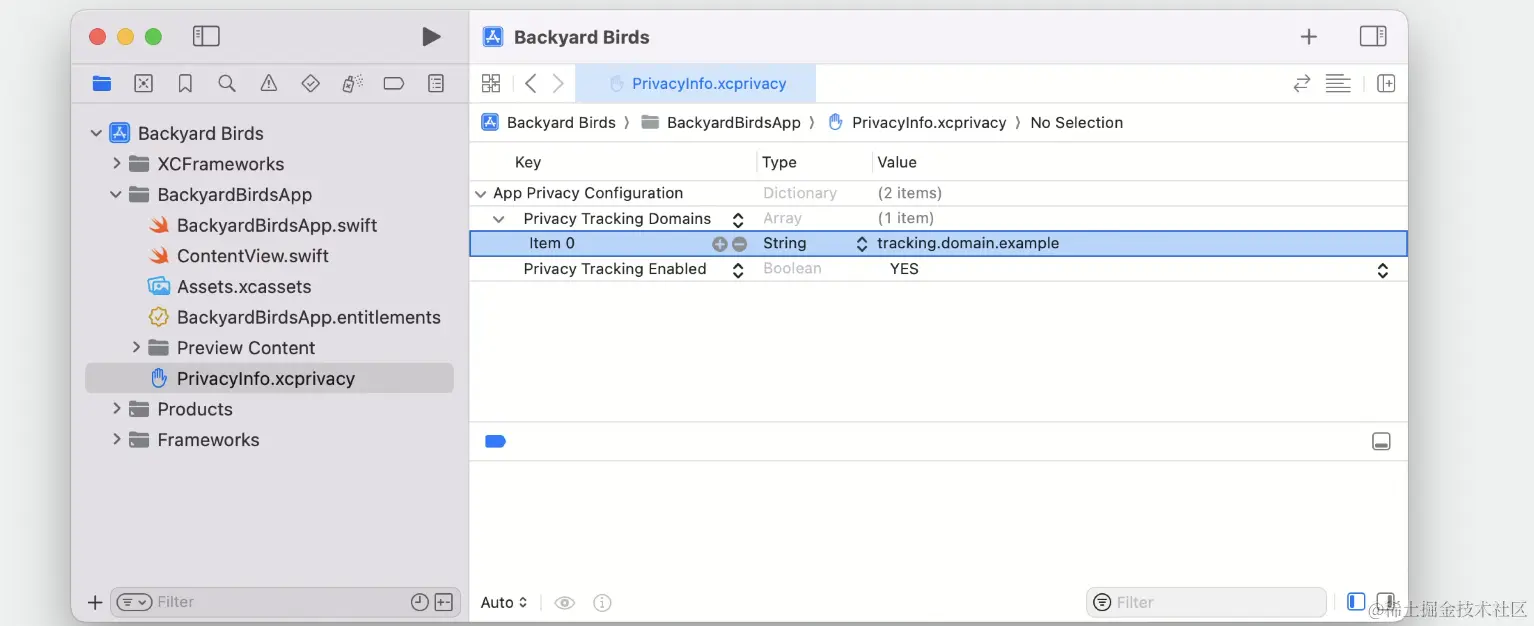1534x626 pixels.
Task: Expand the XCFrameworks folder
Action: click(116, 163)
